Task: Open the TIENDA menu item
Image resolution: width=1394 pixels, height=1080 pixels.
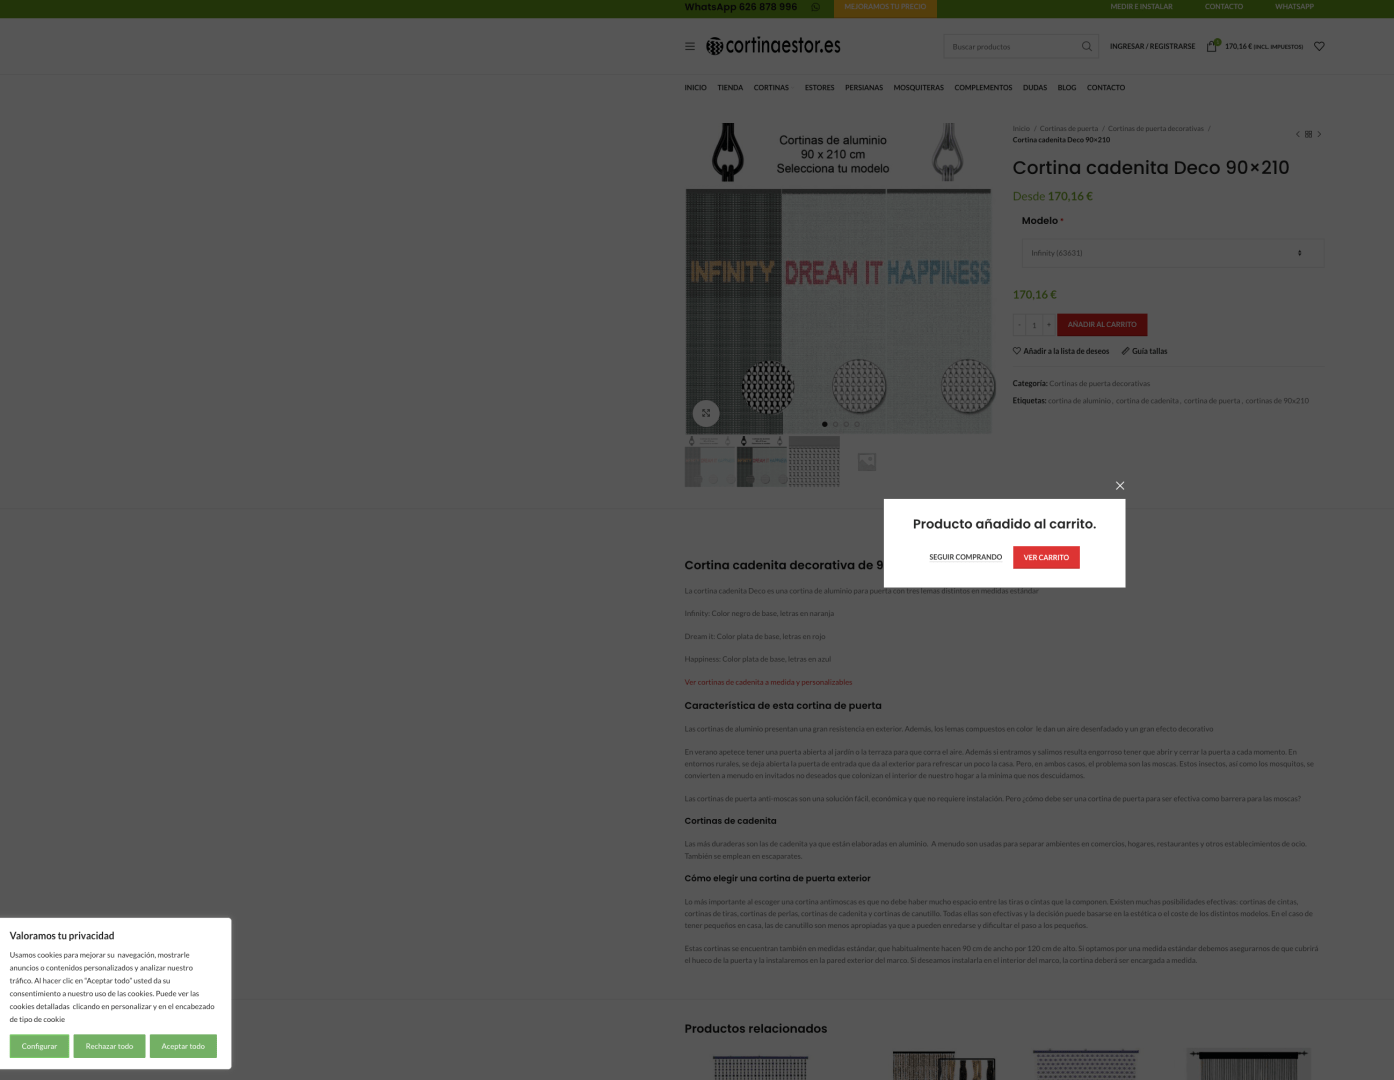Action: [x=730, y=88]
